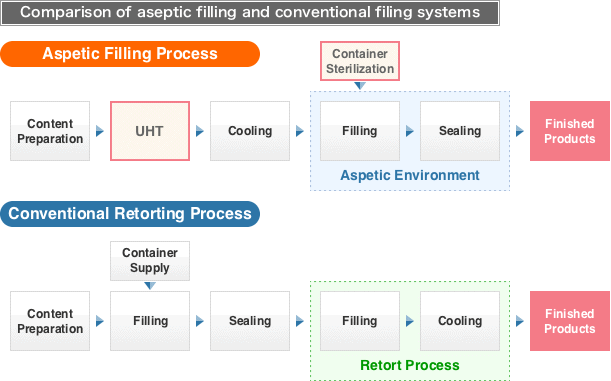Click the blue Conventional Retorting Process heading

[x=130, y=214]
